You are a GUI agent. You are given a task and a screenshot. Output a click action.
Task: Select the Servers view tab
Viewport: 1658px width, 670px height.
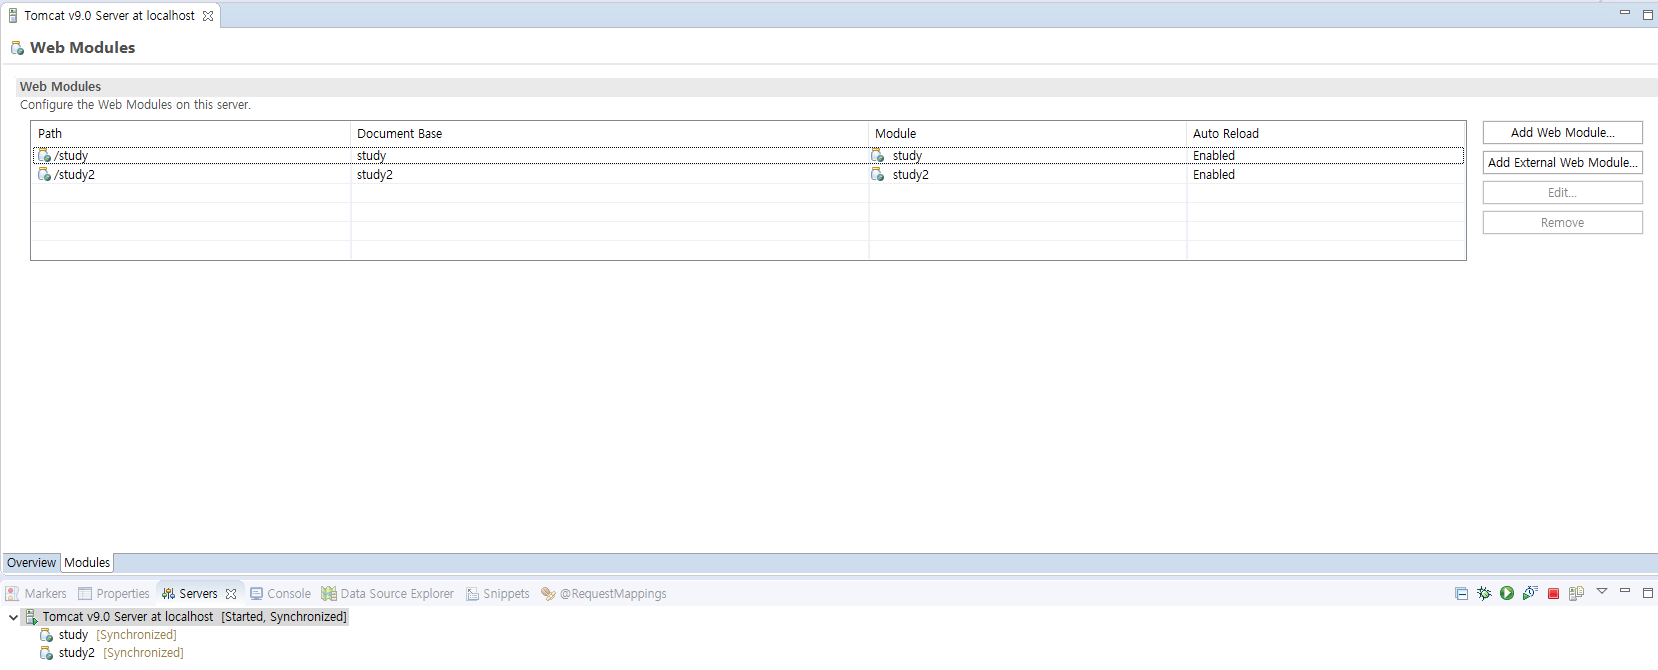(198, 594)
